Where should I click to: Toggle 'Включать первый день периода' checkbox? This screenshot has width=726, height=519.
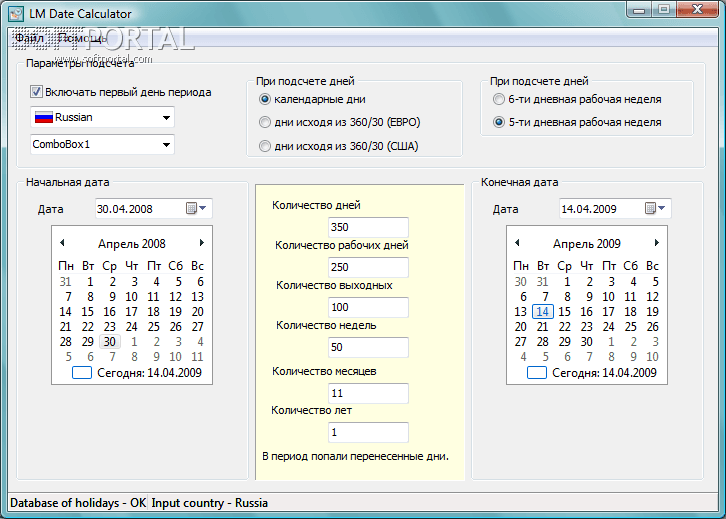[36, 92]
